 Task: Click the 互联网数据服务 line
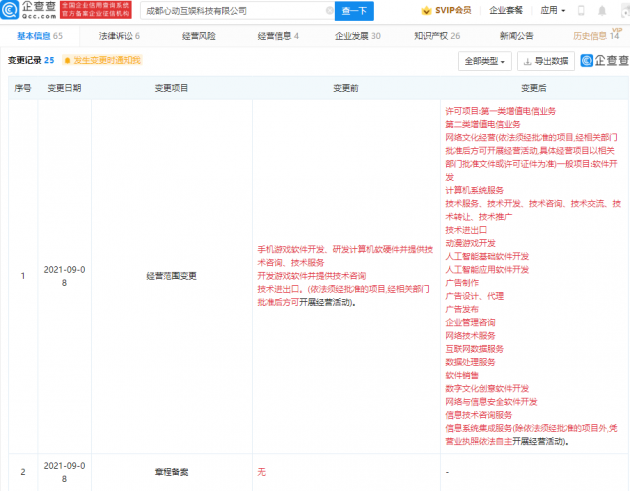point(475,349)
